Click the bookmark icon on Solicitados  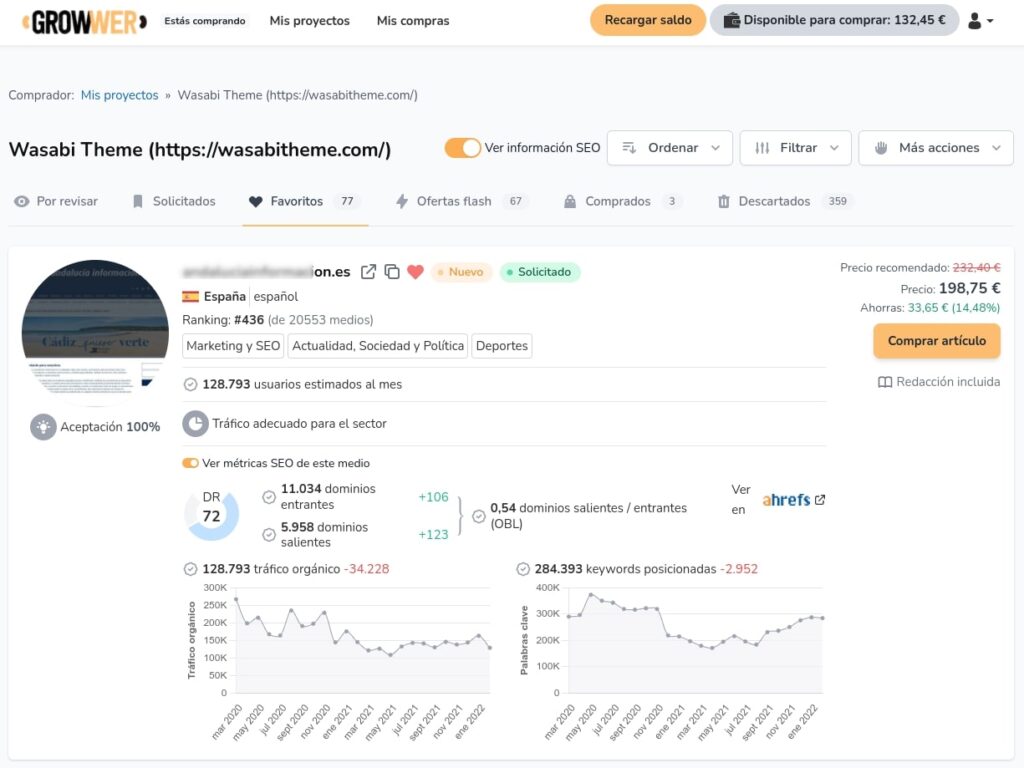pyautogui.click(x=138, y=201)
